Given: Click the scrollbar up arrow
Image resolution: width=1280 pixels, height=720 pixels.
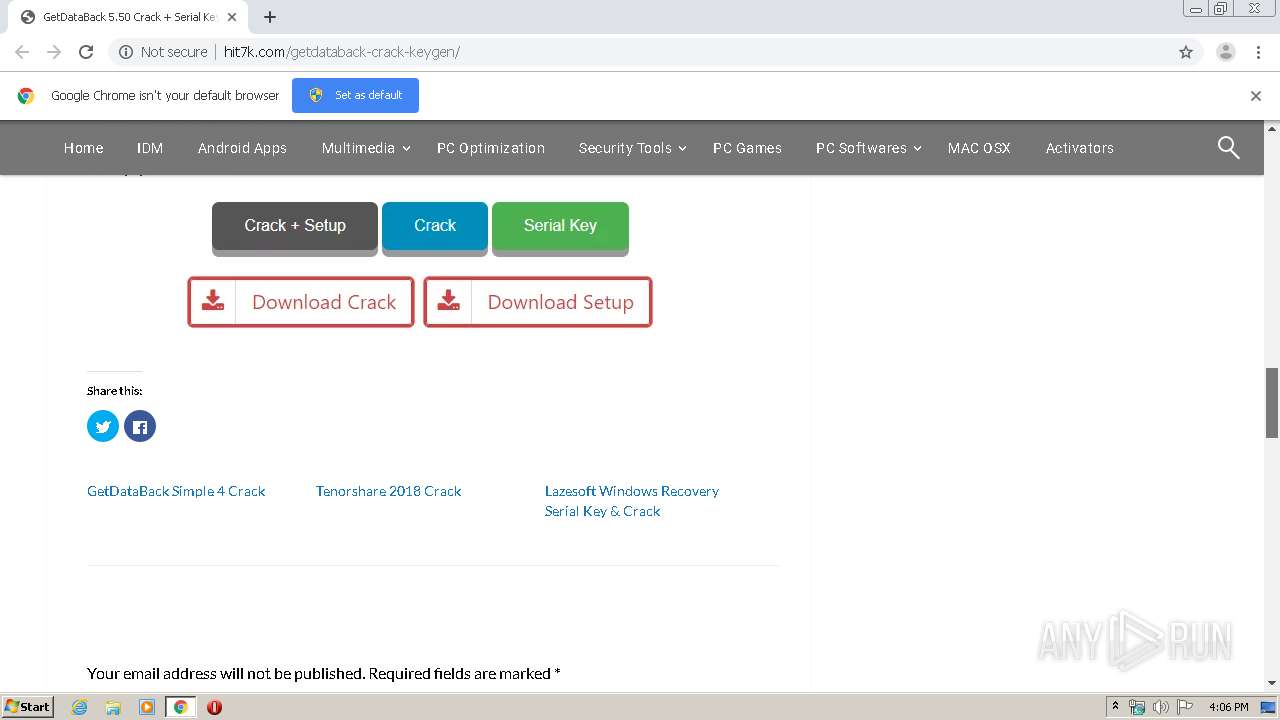Looking at the screenshot, I should click(x=1272, y=128).
